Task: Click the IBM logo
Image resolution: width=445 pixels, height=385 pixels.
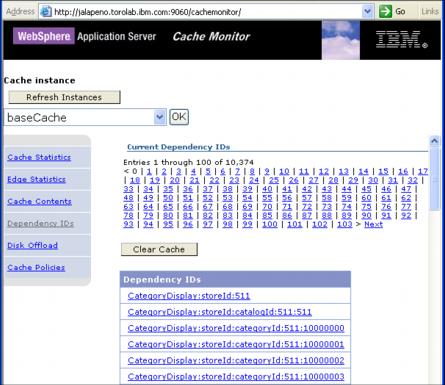Action: [x=402, y=40]
